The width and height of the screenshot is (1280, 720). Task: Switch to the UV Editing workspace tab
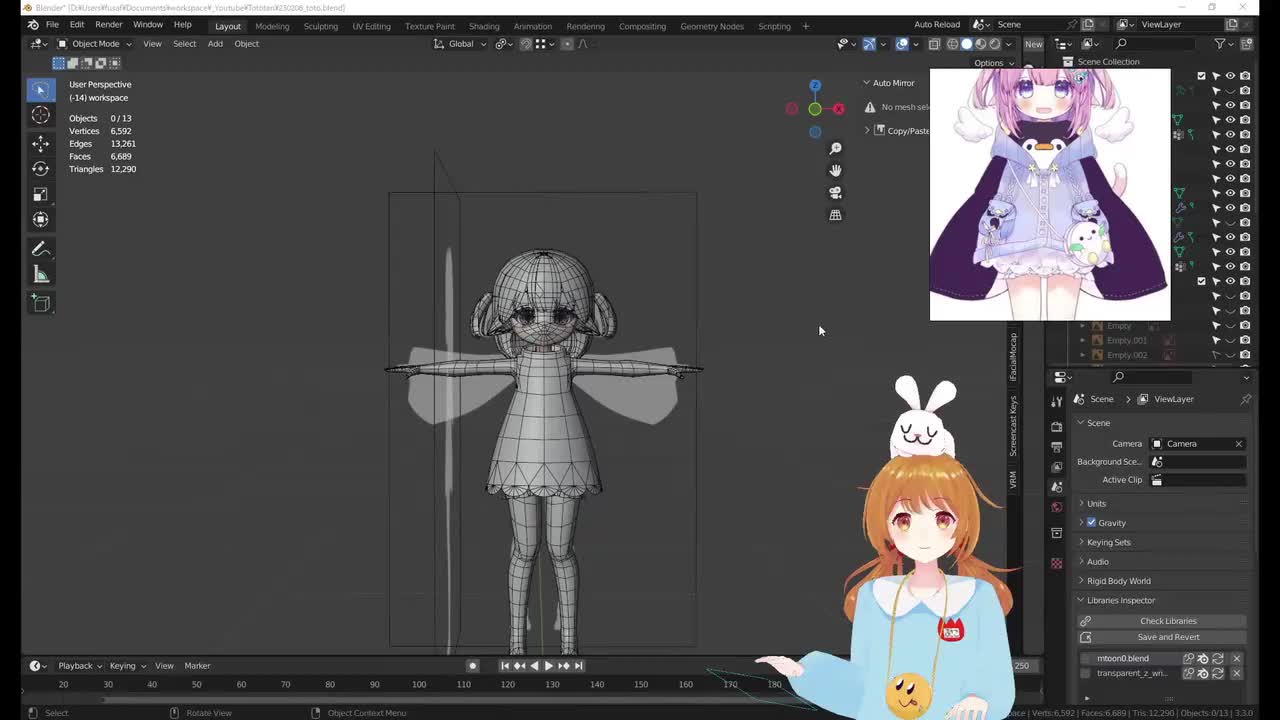371,26
